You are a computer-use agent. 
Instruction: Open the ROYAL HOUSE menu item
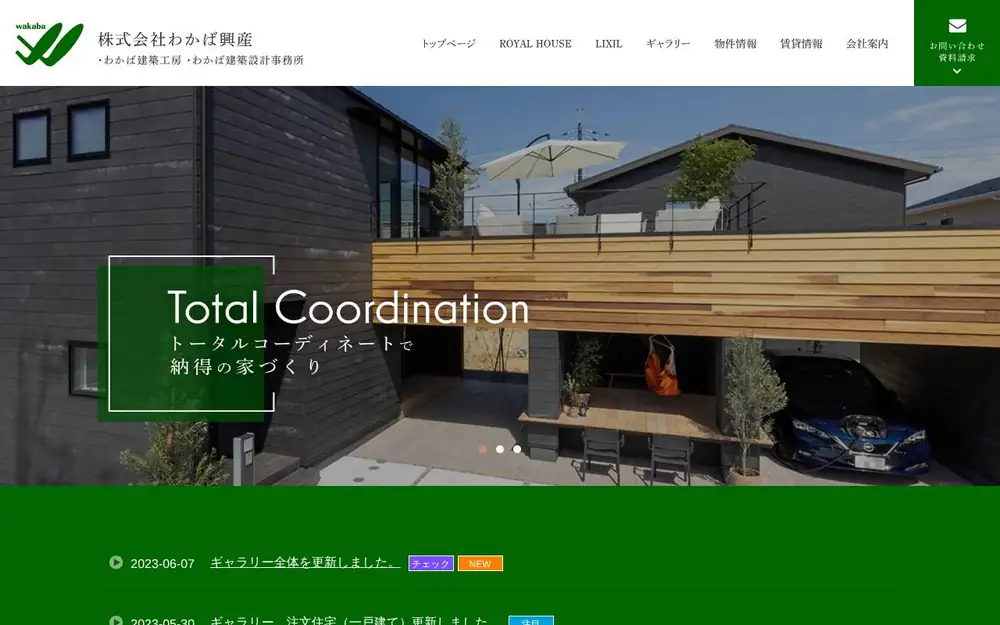click(x=535, y=43)
